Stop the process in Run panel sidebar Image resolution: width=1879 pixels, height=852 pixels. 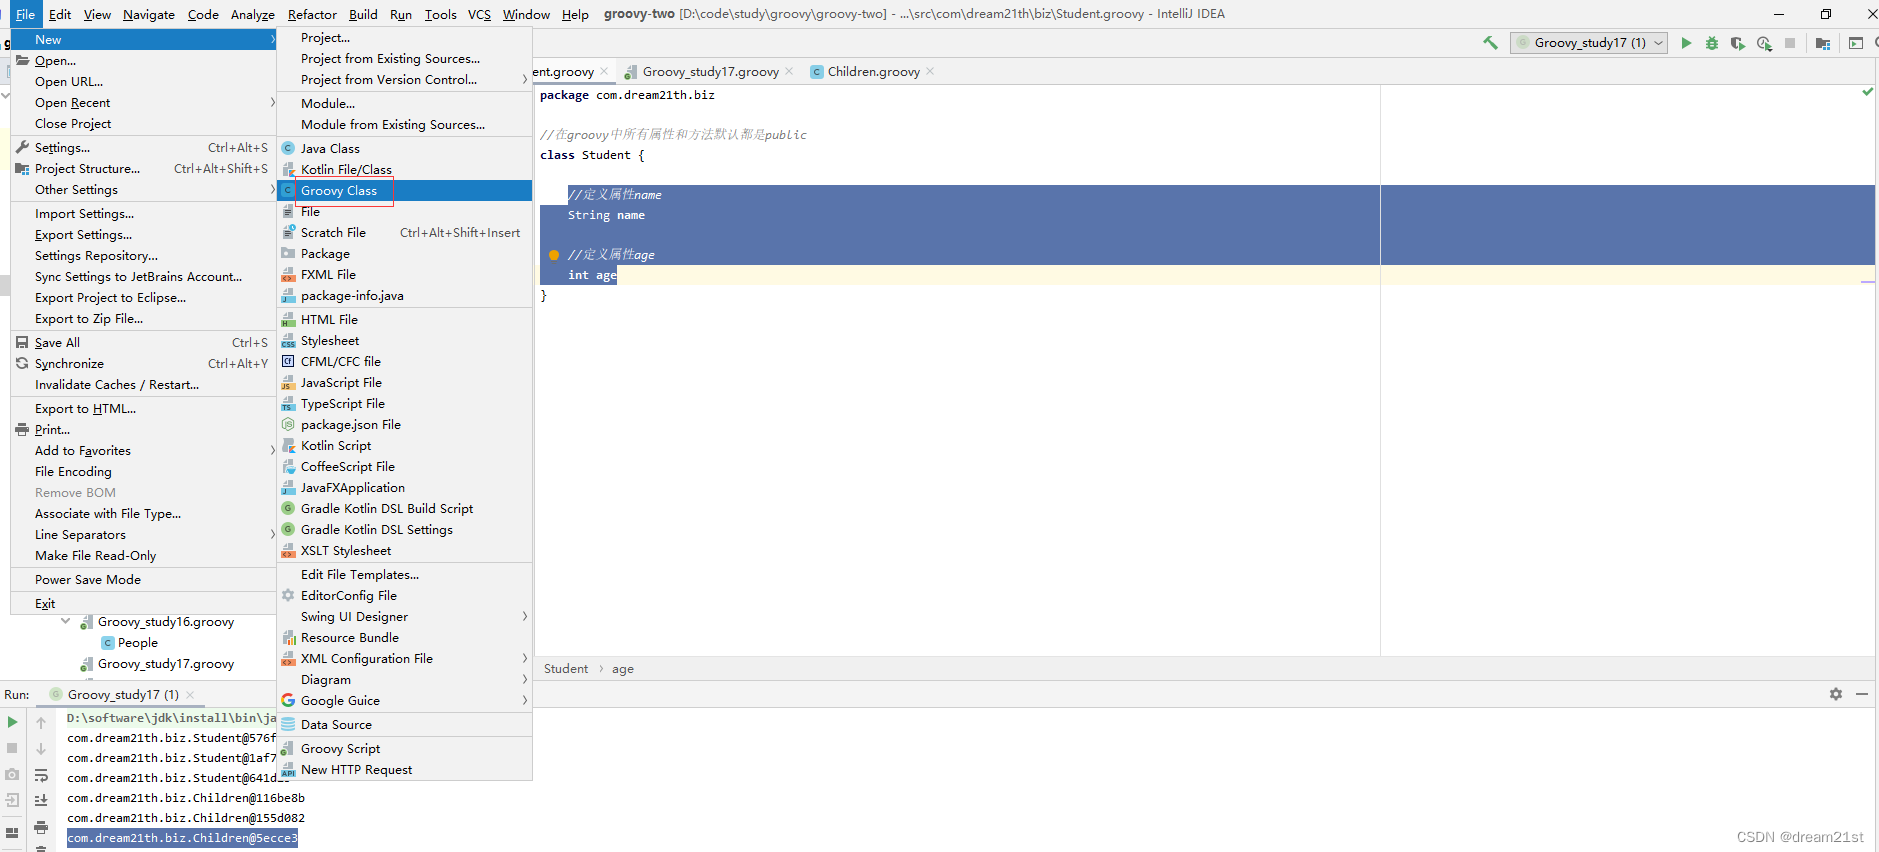click(x=12, y=748)
